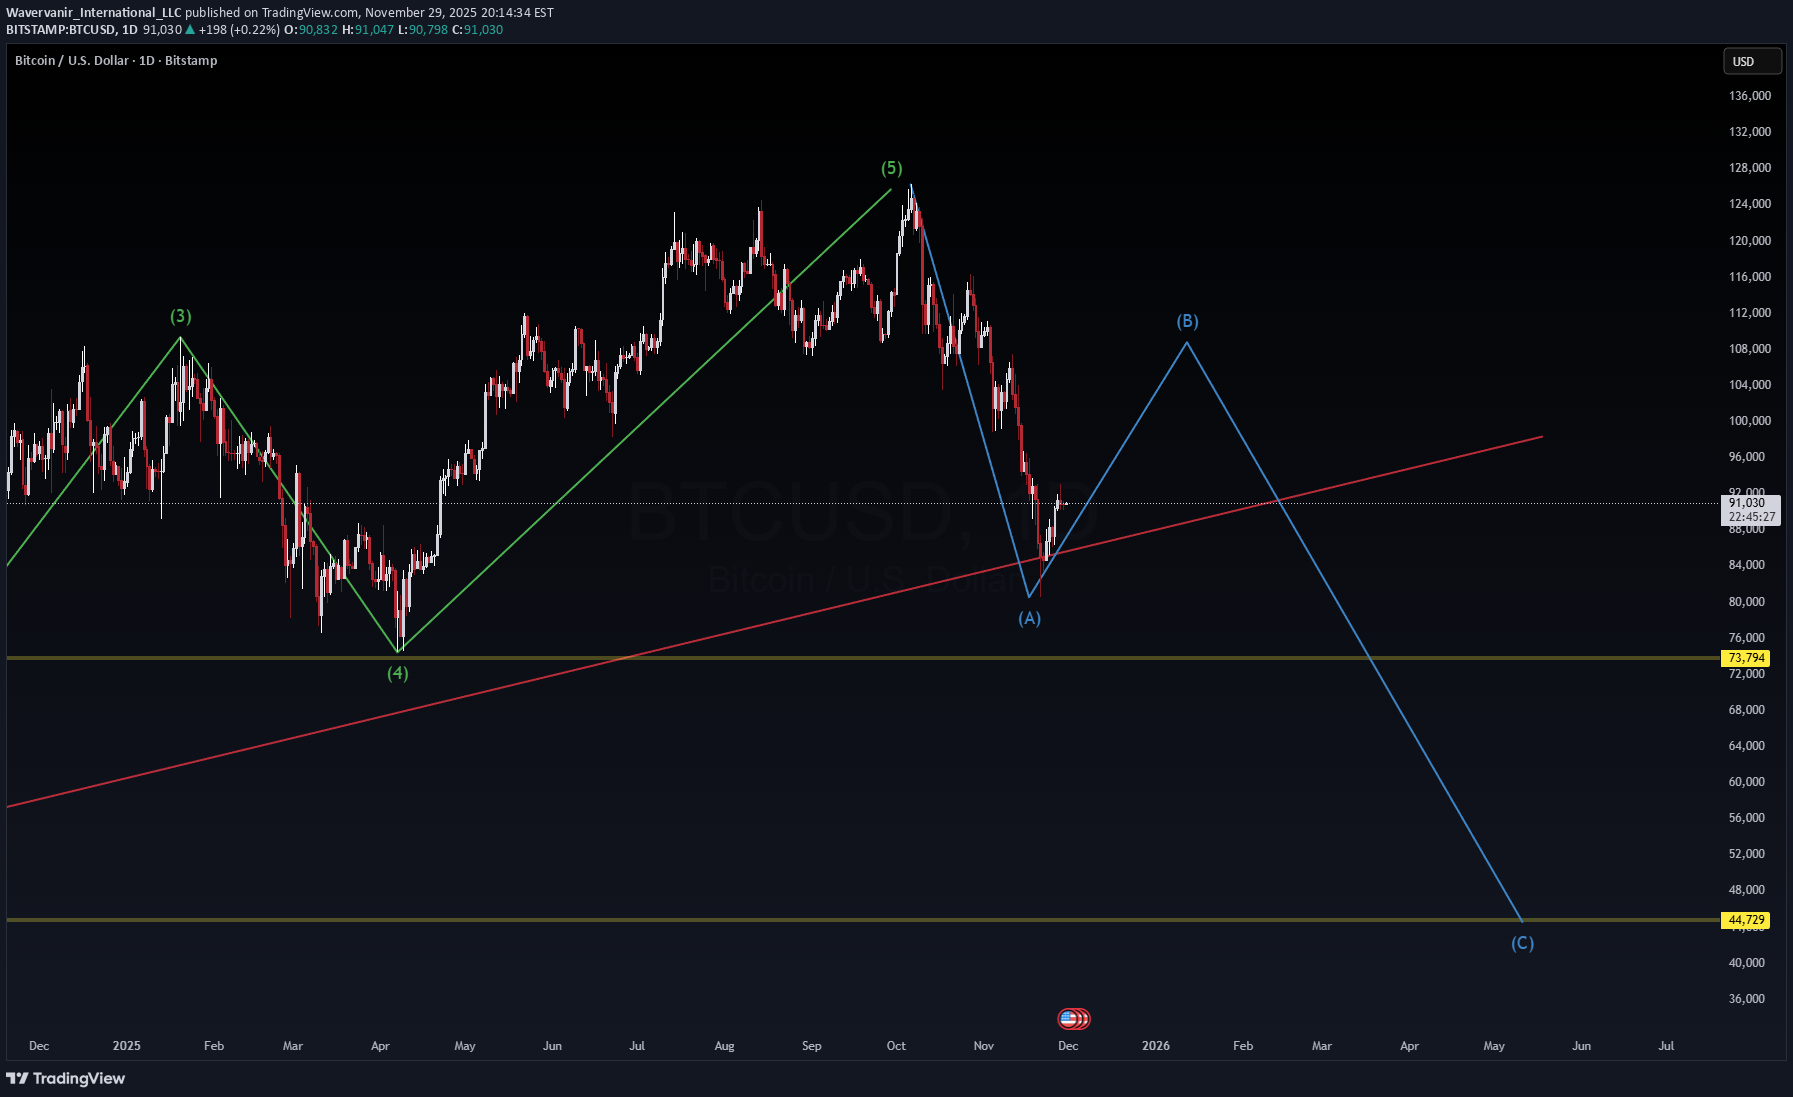The width and height of the screenshot is (1793, 1097).
Task: Click the US flag economic event icon
Action: click(1070, 1019)
